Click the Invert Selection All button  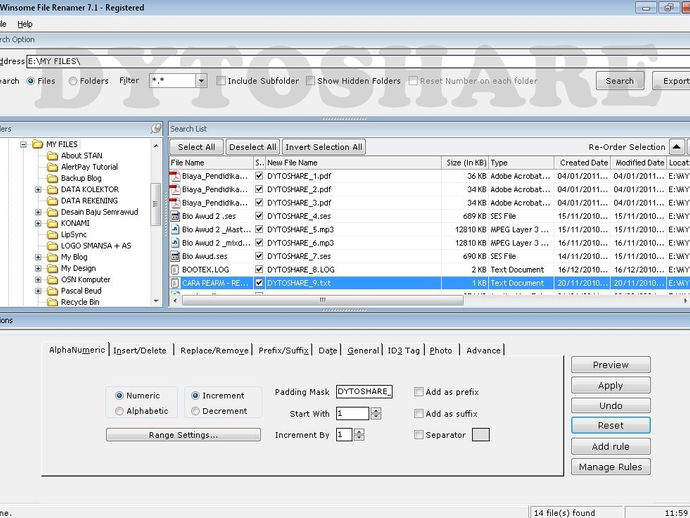pyautogui.click(x=324, y=147)
